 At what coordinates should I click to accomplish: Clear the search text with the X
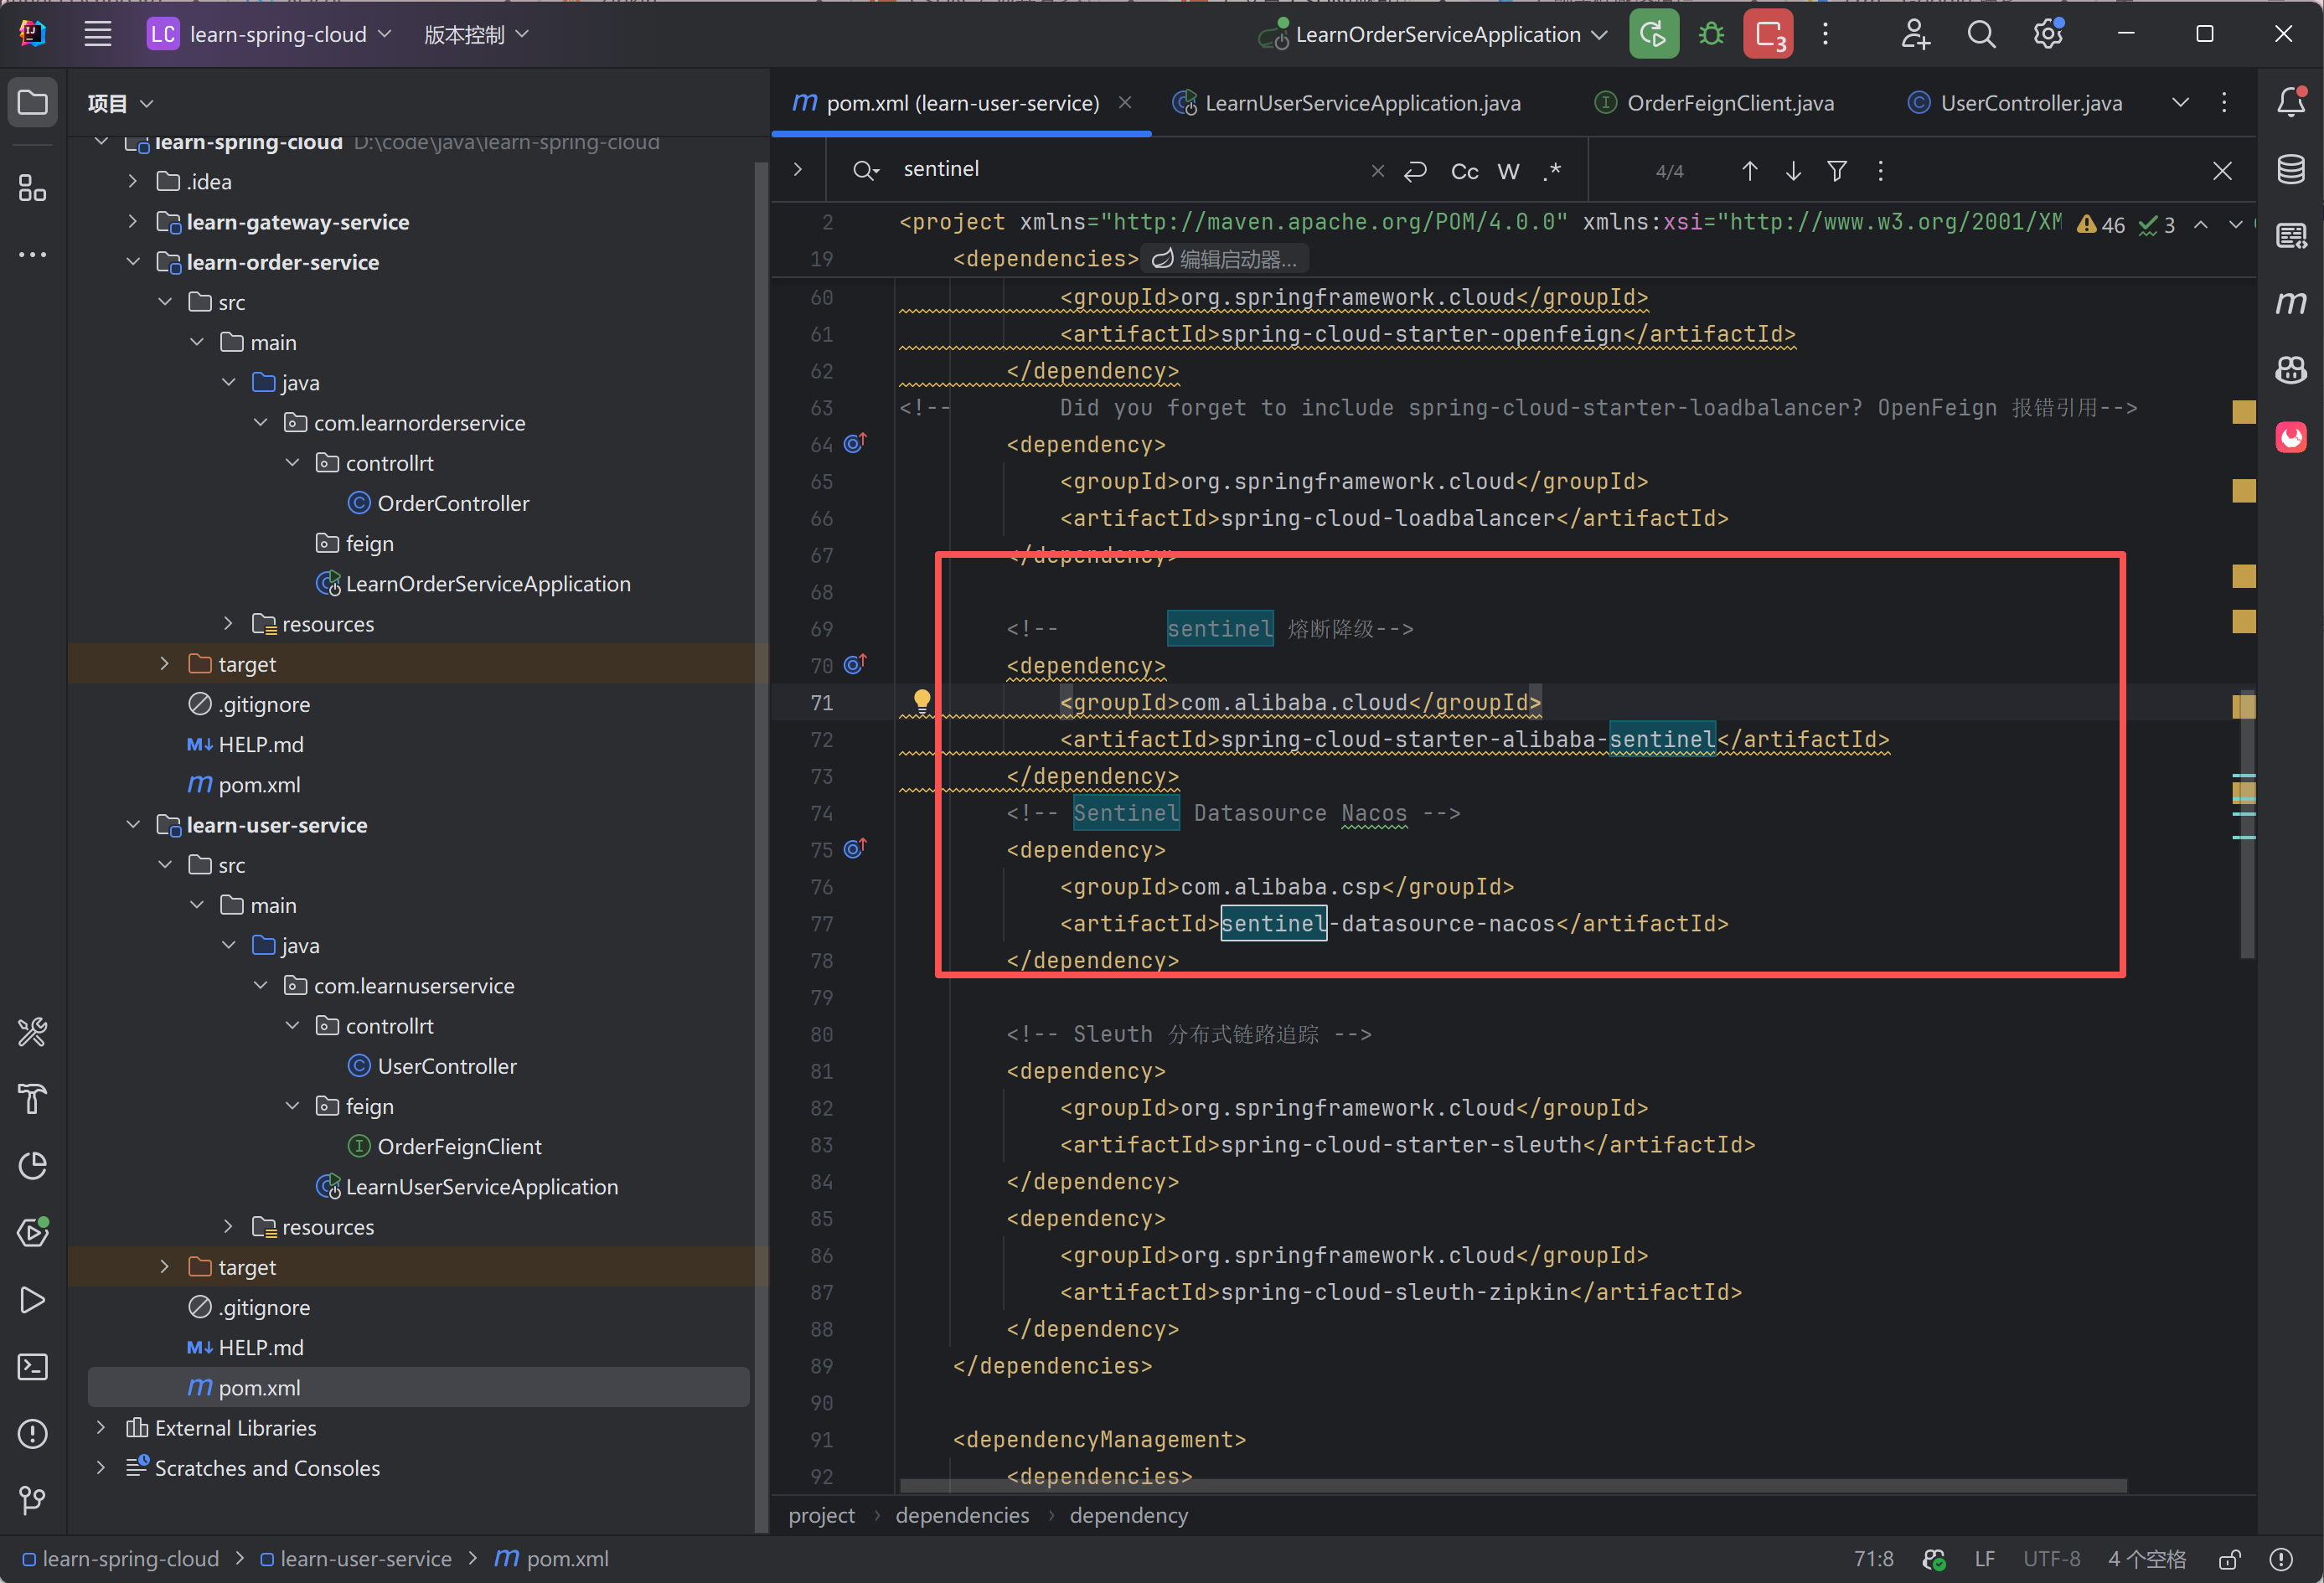(1378, 171)
